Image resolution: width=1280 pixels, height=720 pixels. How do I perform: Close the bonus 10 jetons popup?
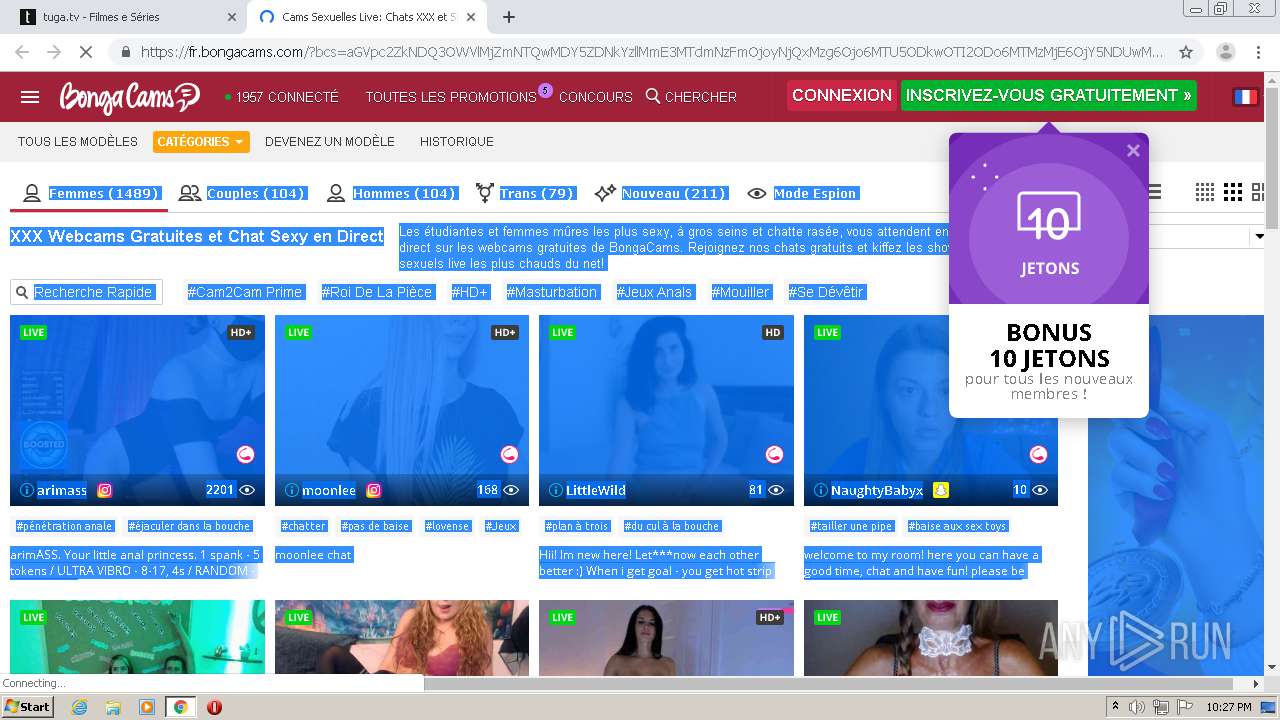1133,150
